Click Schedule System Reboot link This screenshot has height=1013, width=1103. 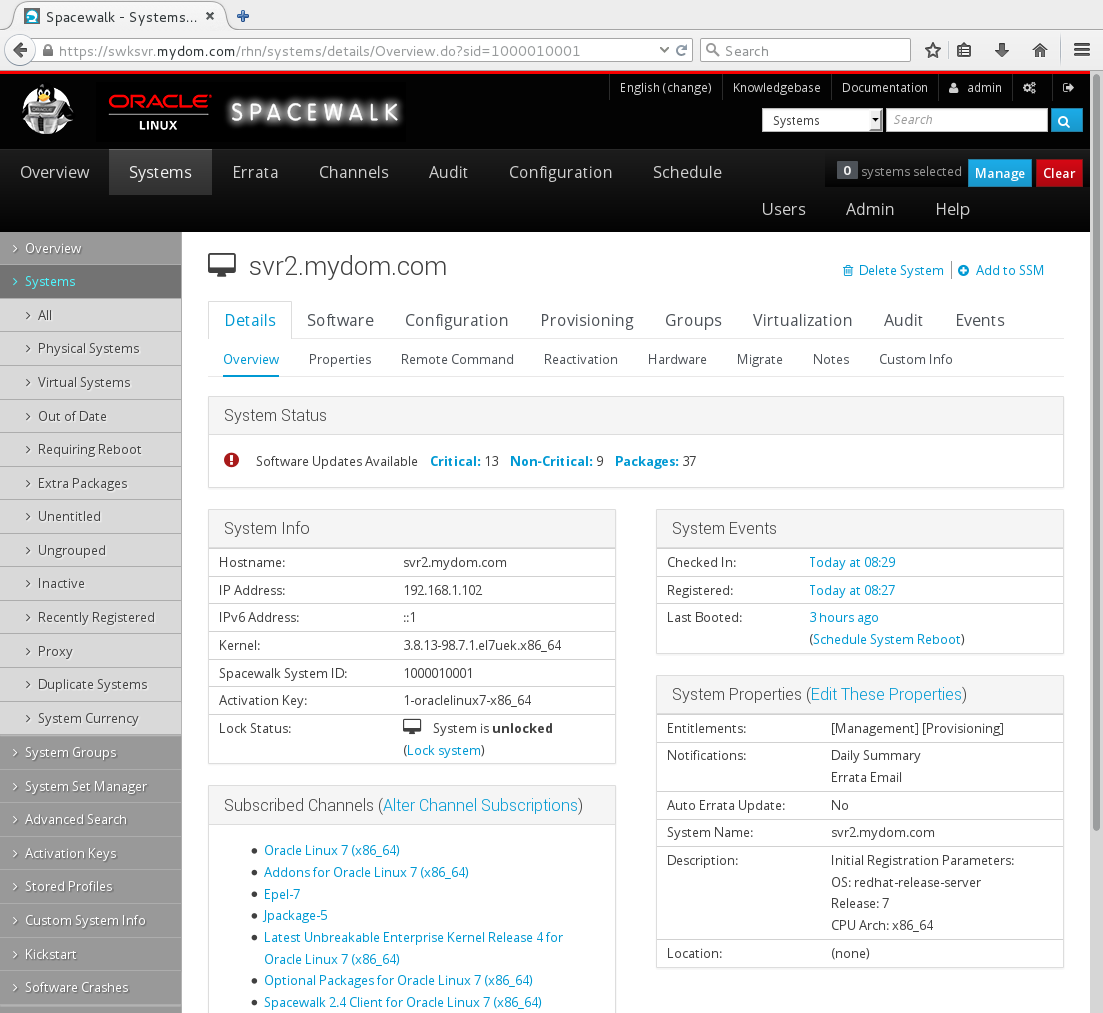[x=886, y=639]
